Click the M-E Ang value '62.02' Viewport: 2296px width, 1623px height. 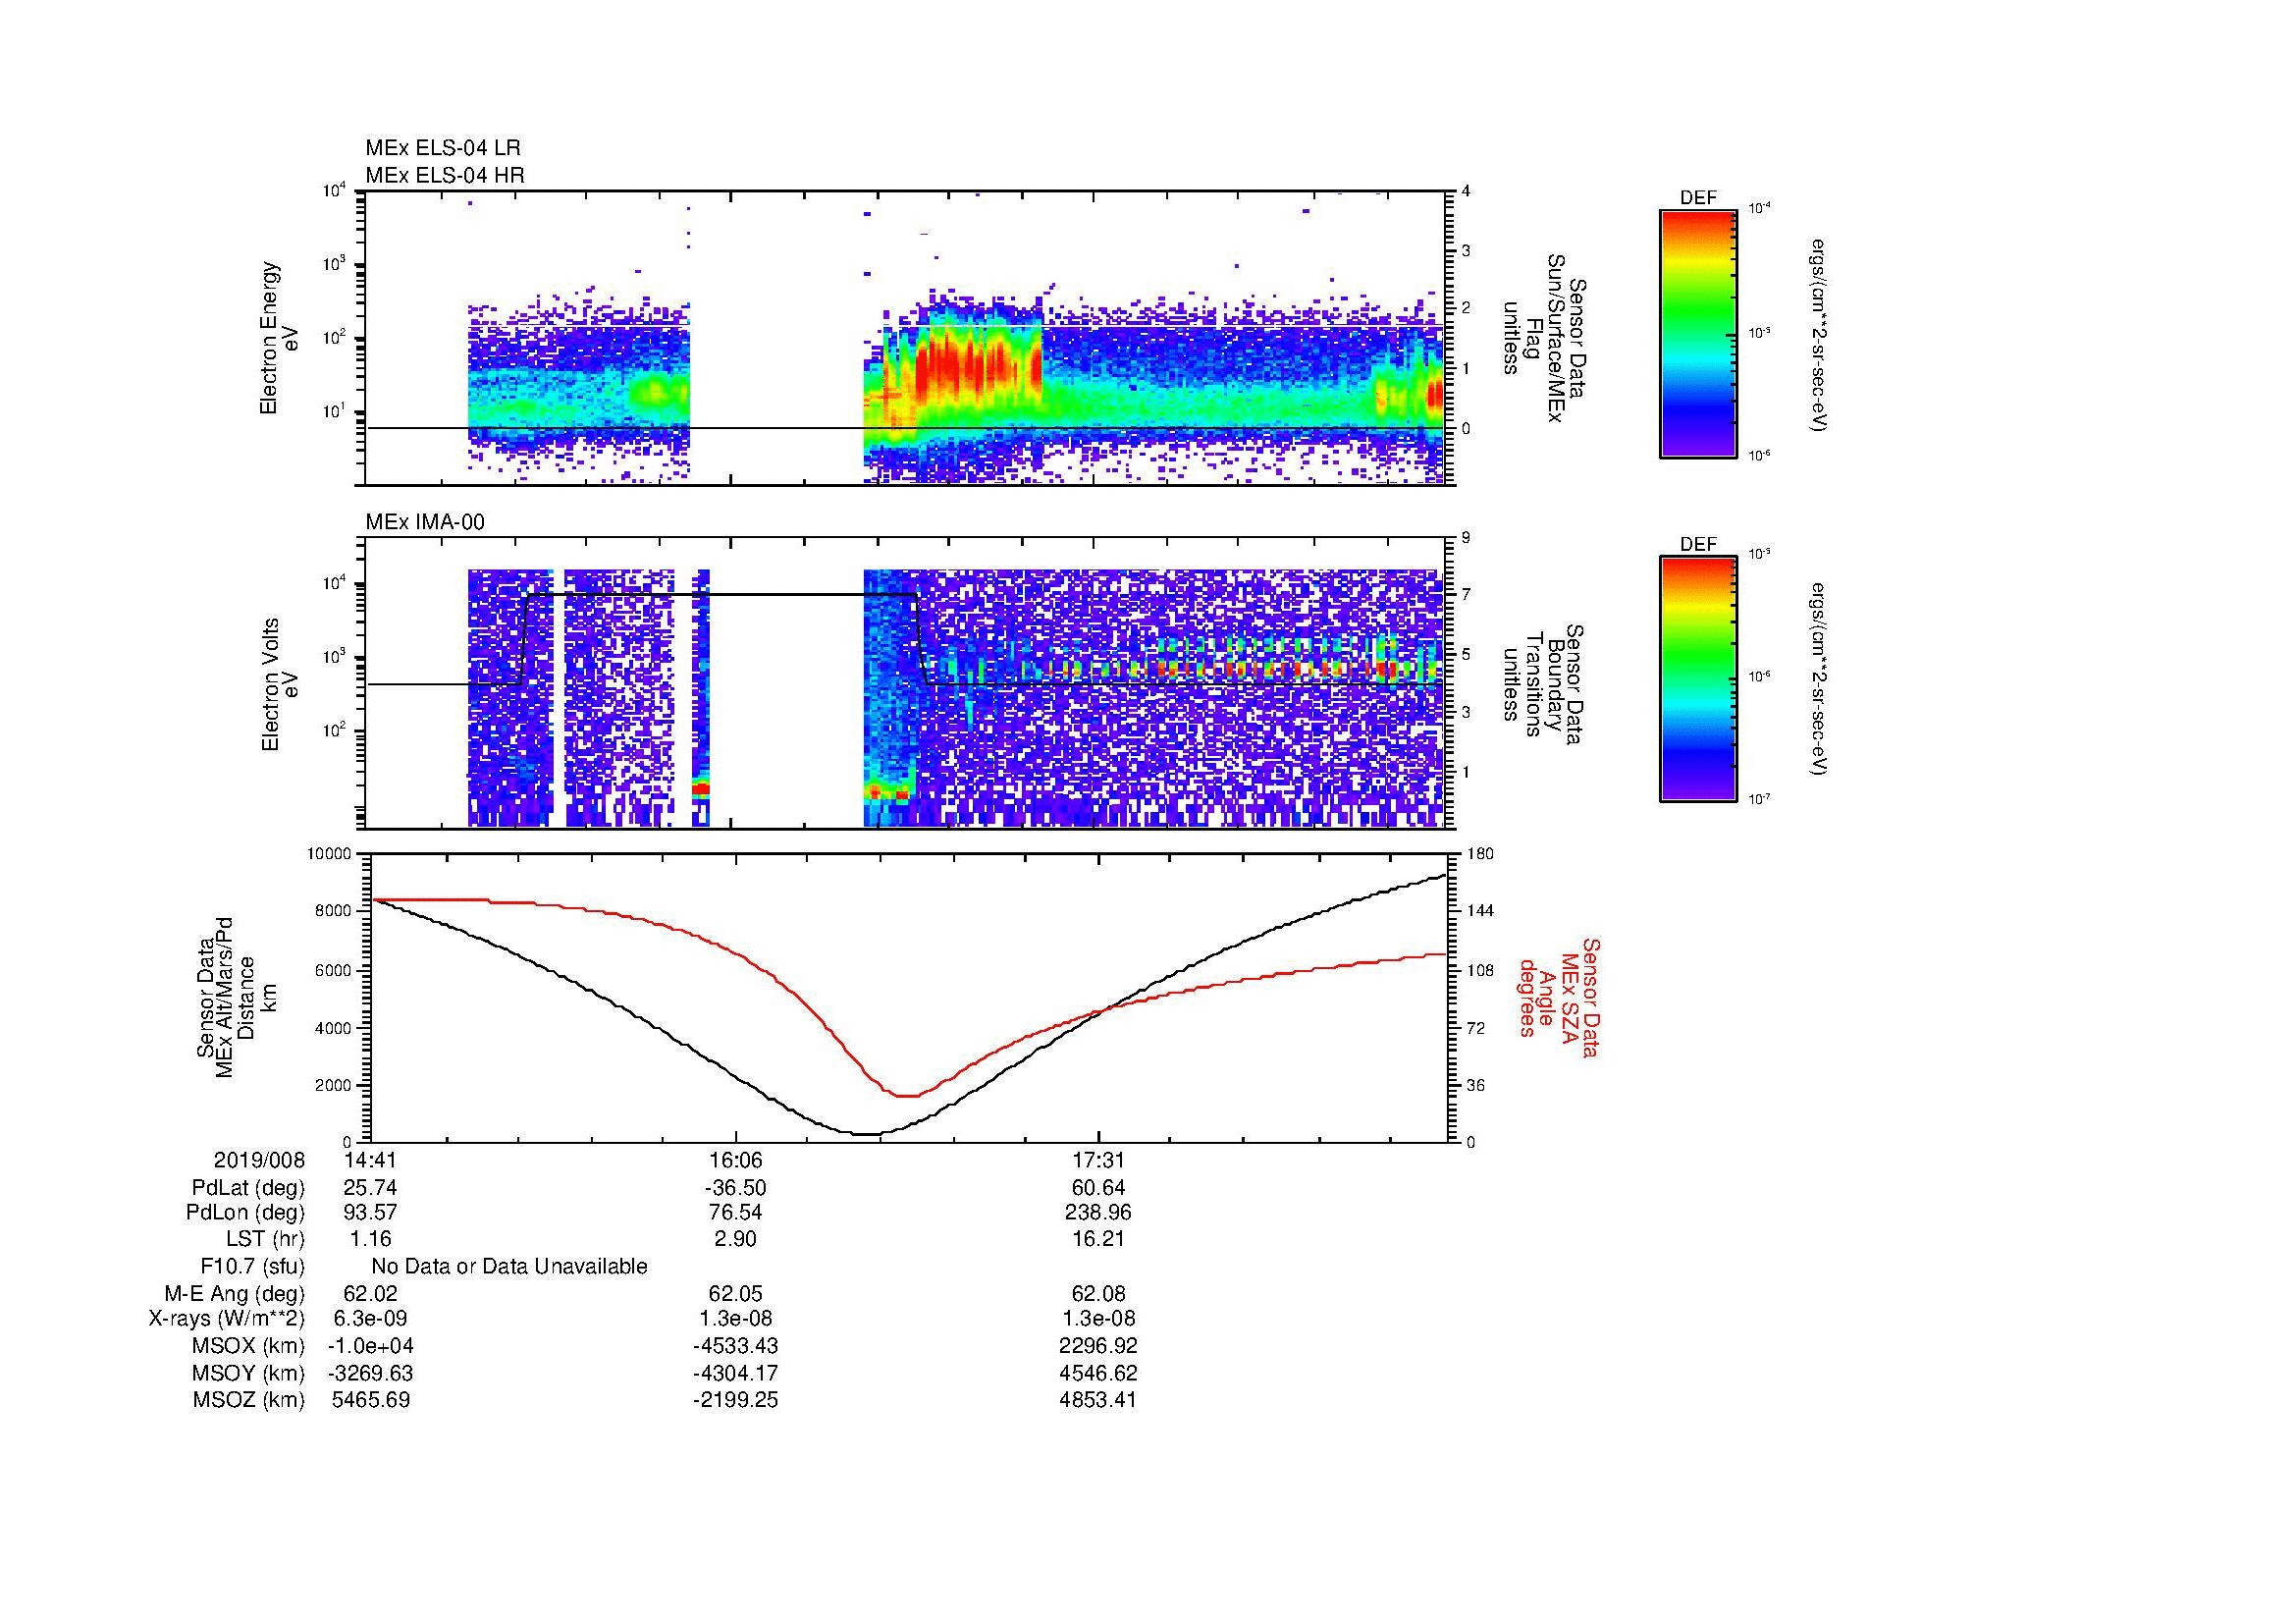pyautogui.click(x=370, y=1294)
